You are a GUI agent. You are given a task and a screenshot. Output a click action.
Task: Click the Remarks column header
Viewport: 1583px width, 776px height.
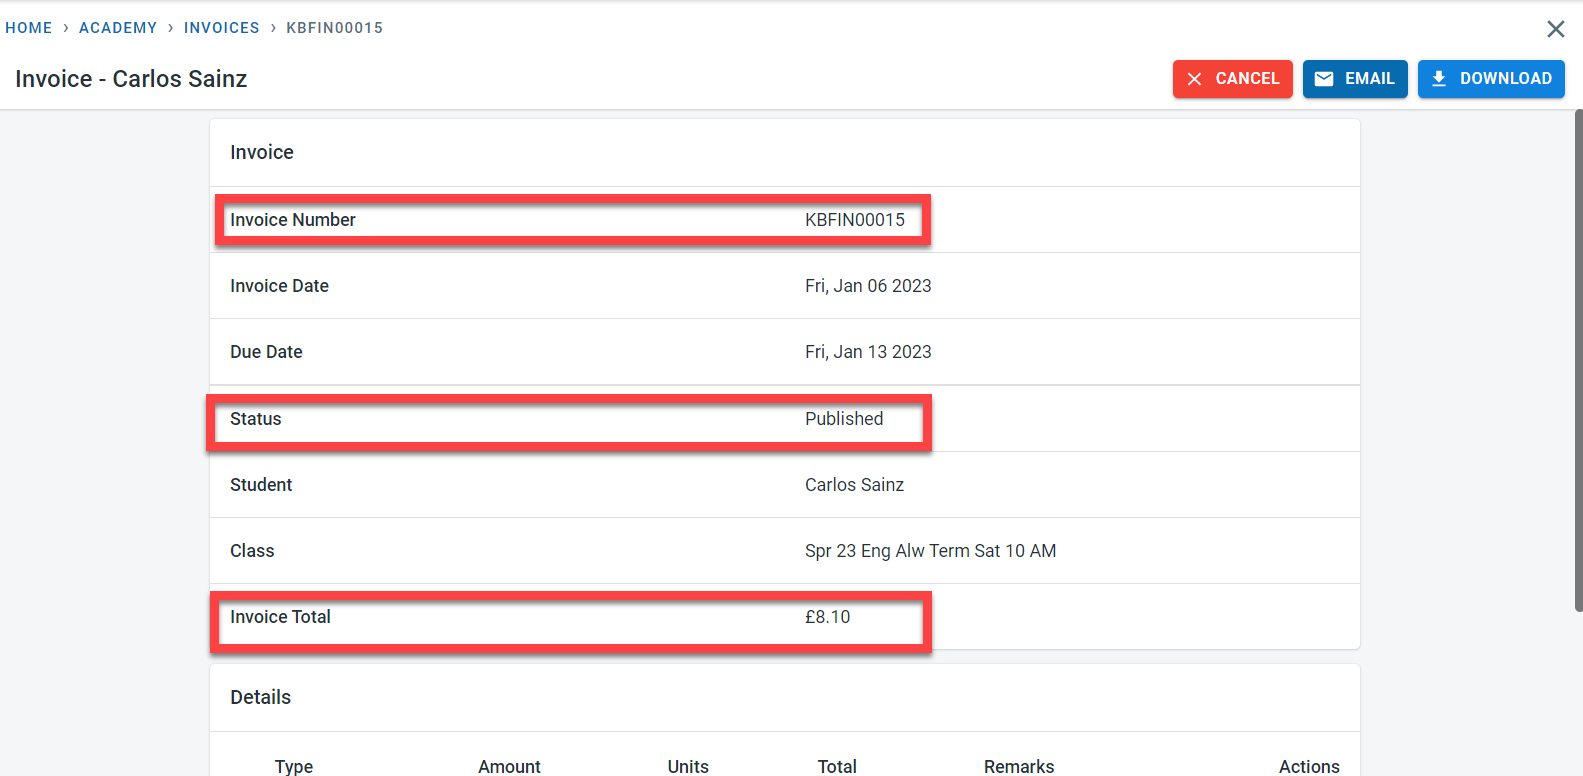point(1018,766)
